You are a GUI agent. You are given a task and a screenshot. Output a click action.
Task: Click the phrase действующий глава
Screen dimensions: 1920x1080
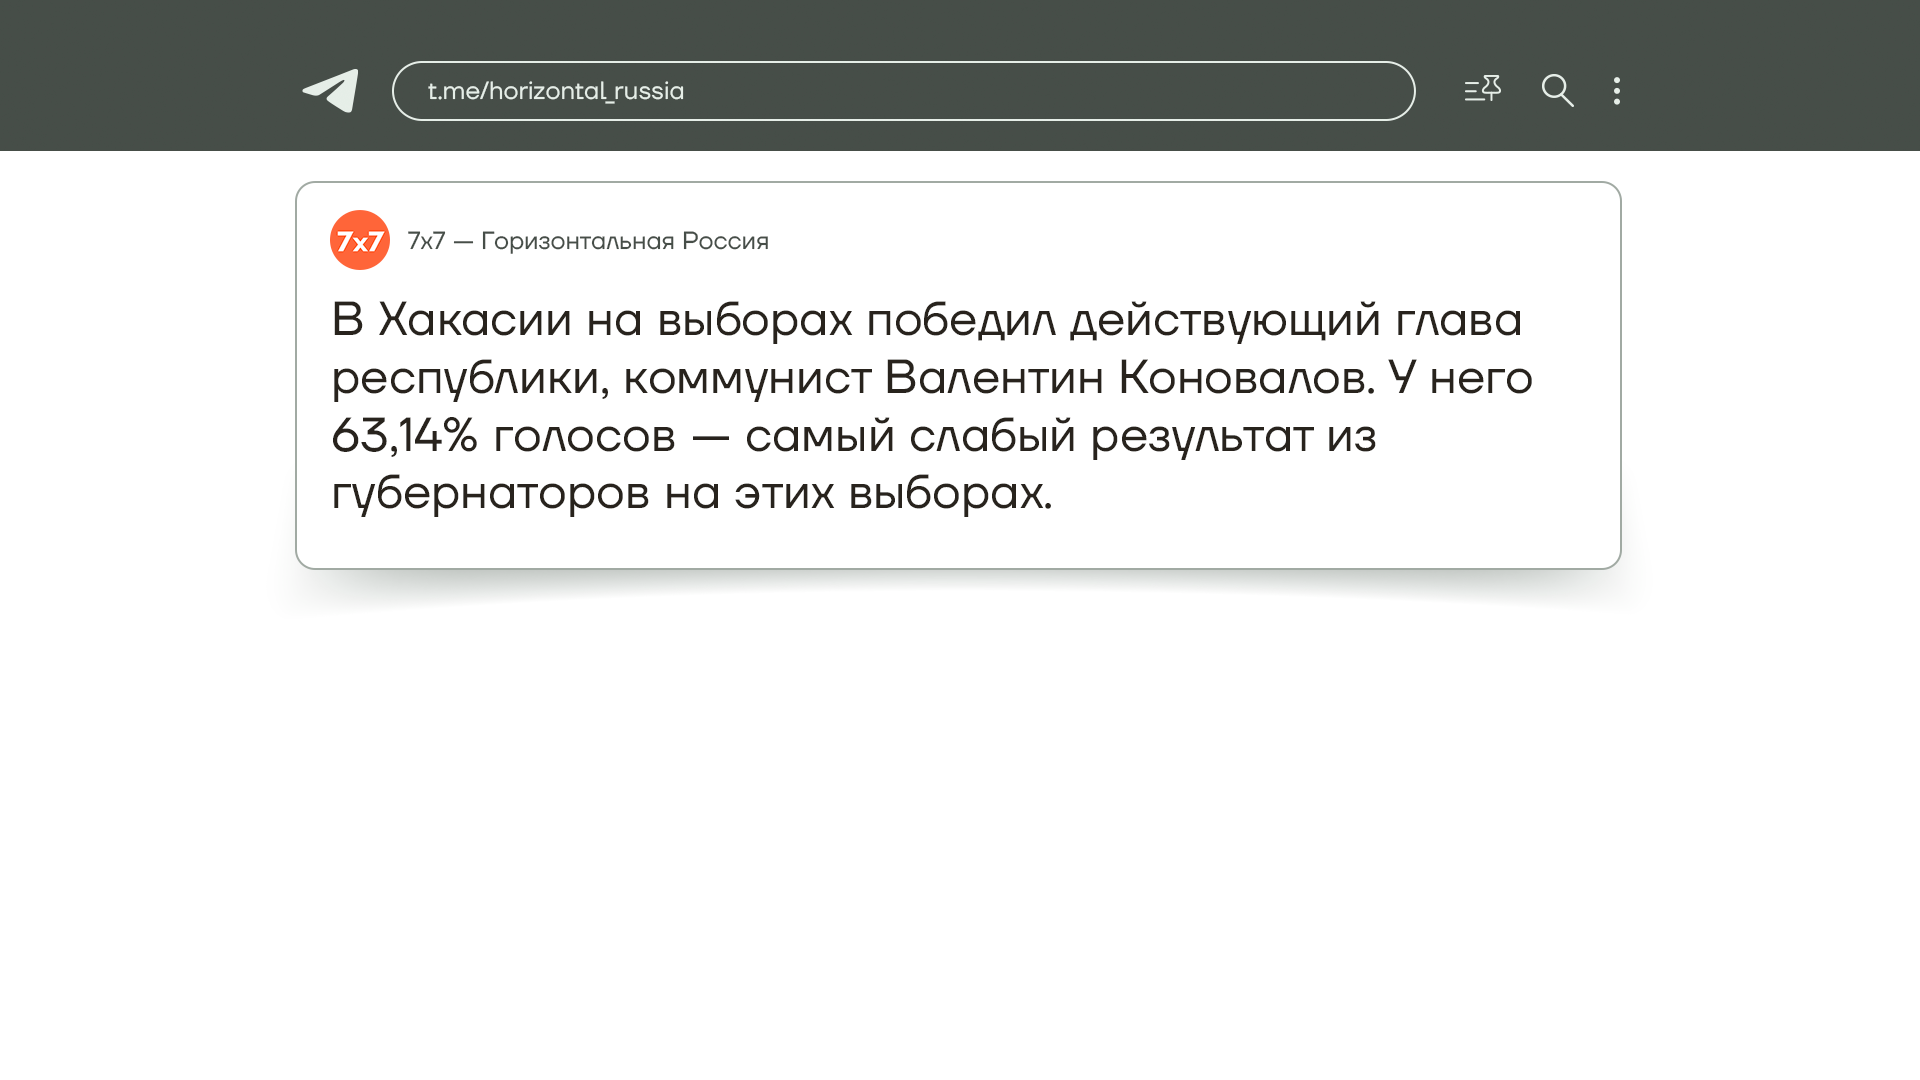(1295, 320)
